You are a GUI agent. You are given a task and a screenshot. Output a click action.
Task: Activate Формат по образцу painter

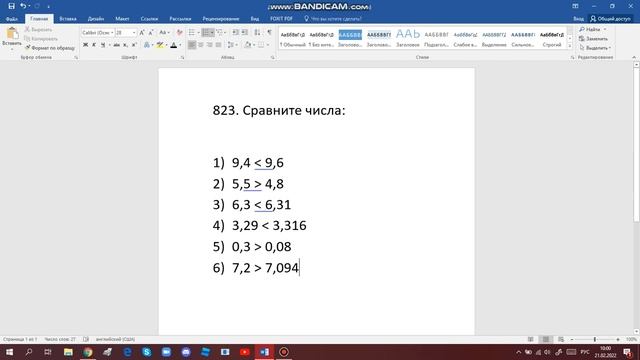(50, 48)
